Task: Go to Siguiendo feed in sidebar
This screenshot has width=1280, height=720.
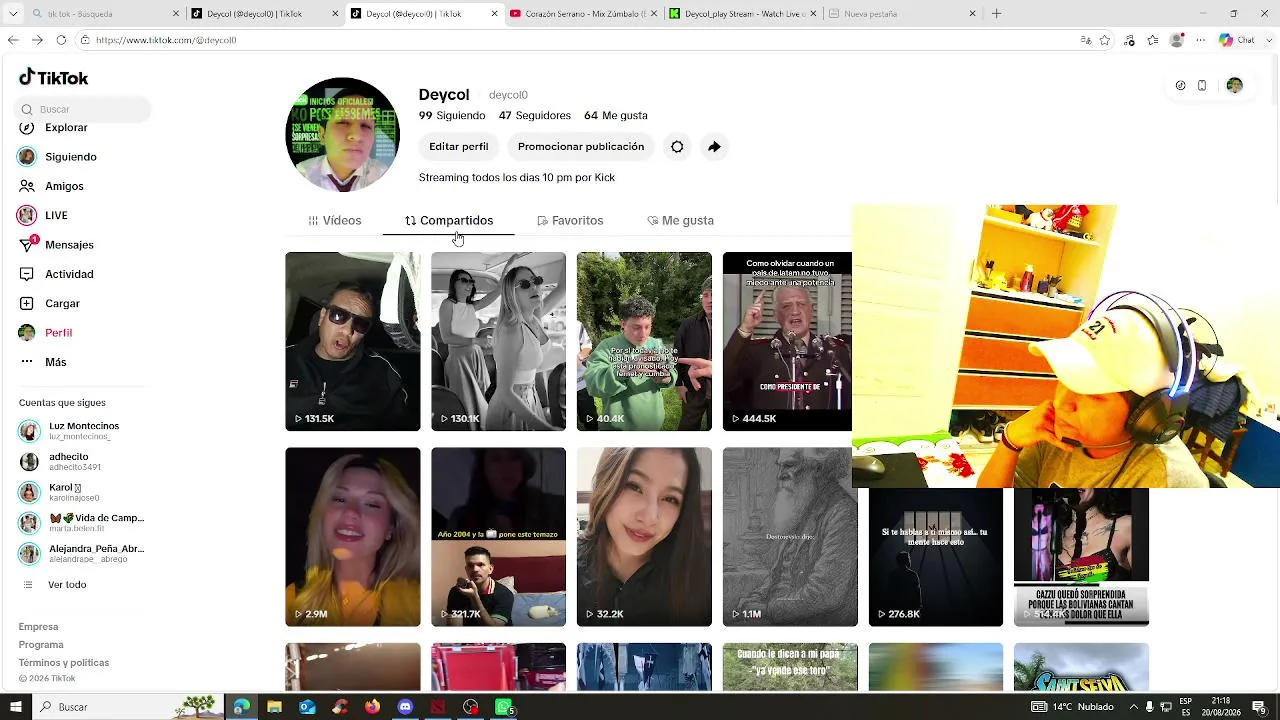Action: pos(57,157)
